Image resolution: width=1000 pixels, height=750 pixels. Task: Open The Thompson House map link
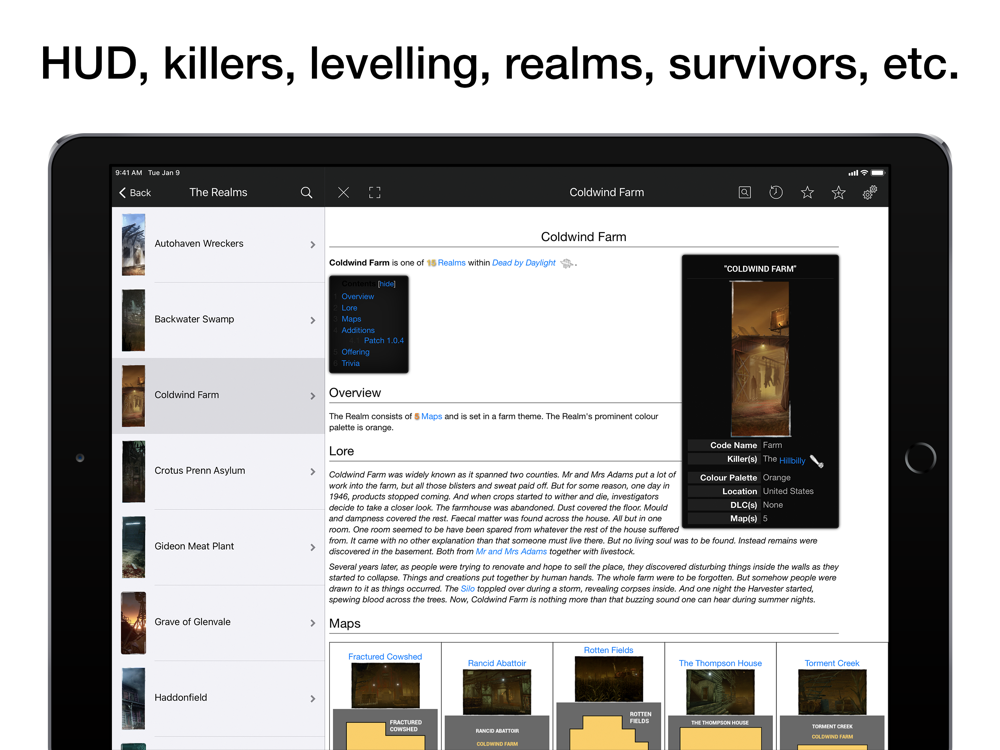[x=720, y=663]
